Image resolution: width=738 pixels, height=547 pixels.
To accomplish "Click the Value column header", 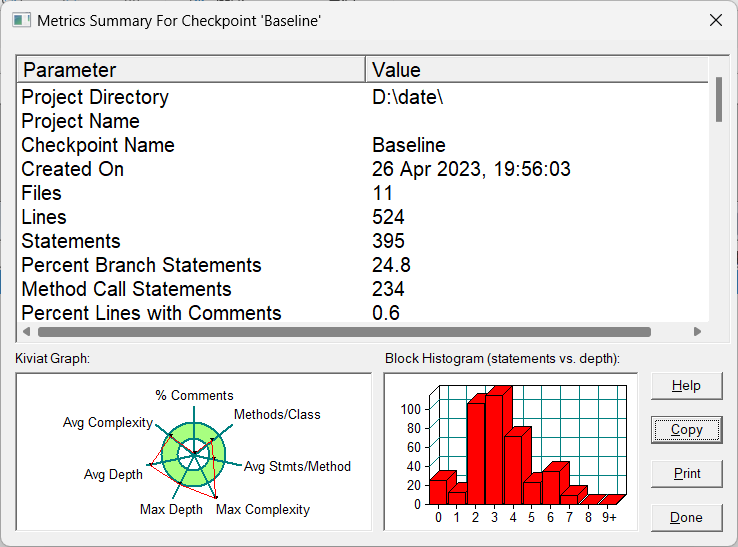I will point(537,70).
